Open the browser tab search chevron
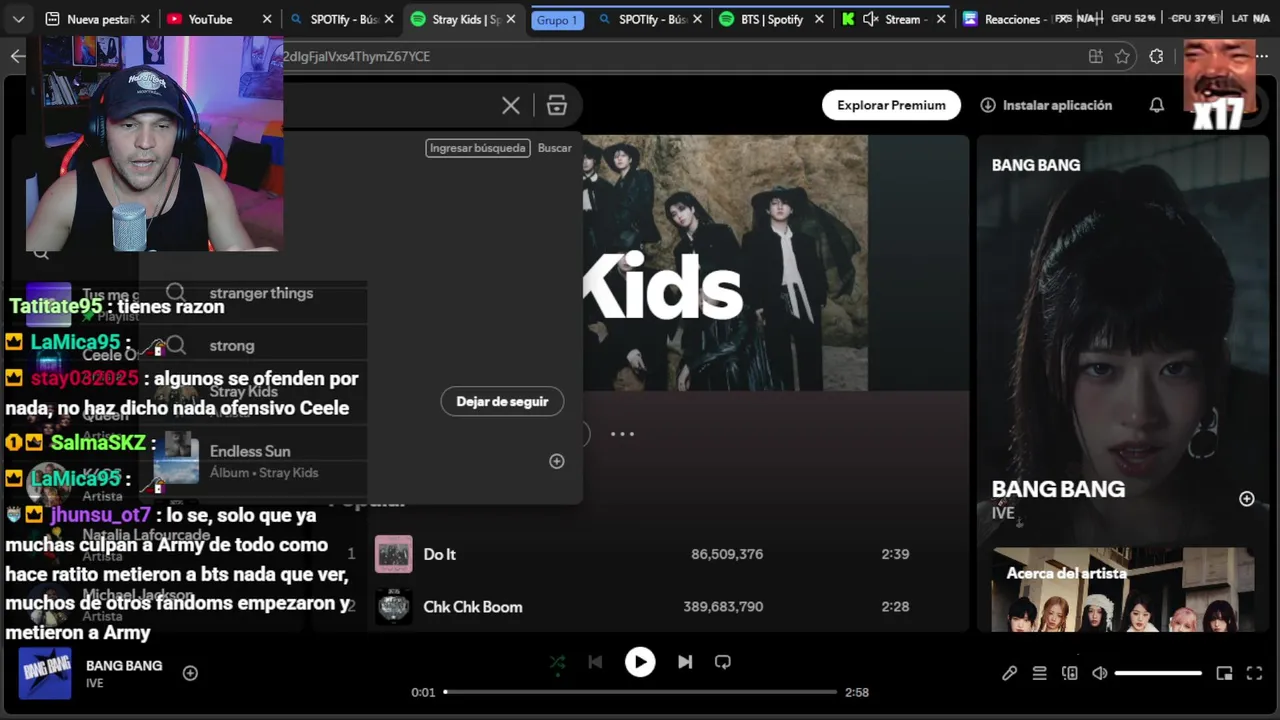The height and width of the screenshot is (720, 1280). point(18,19)
